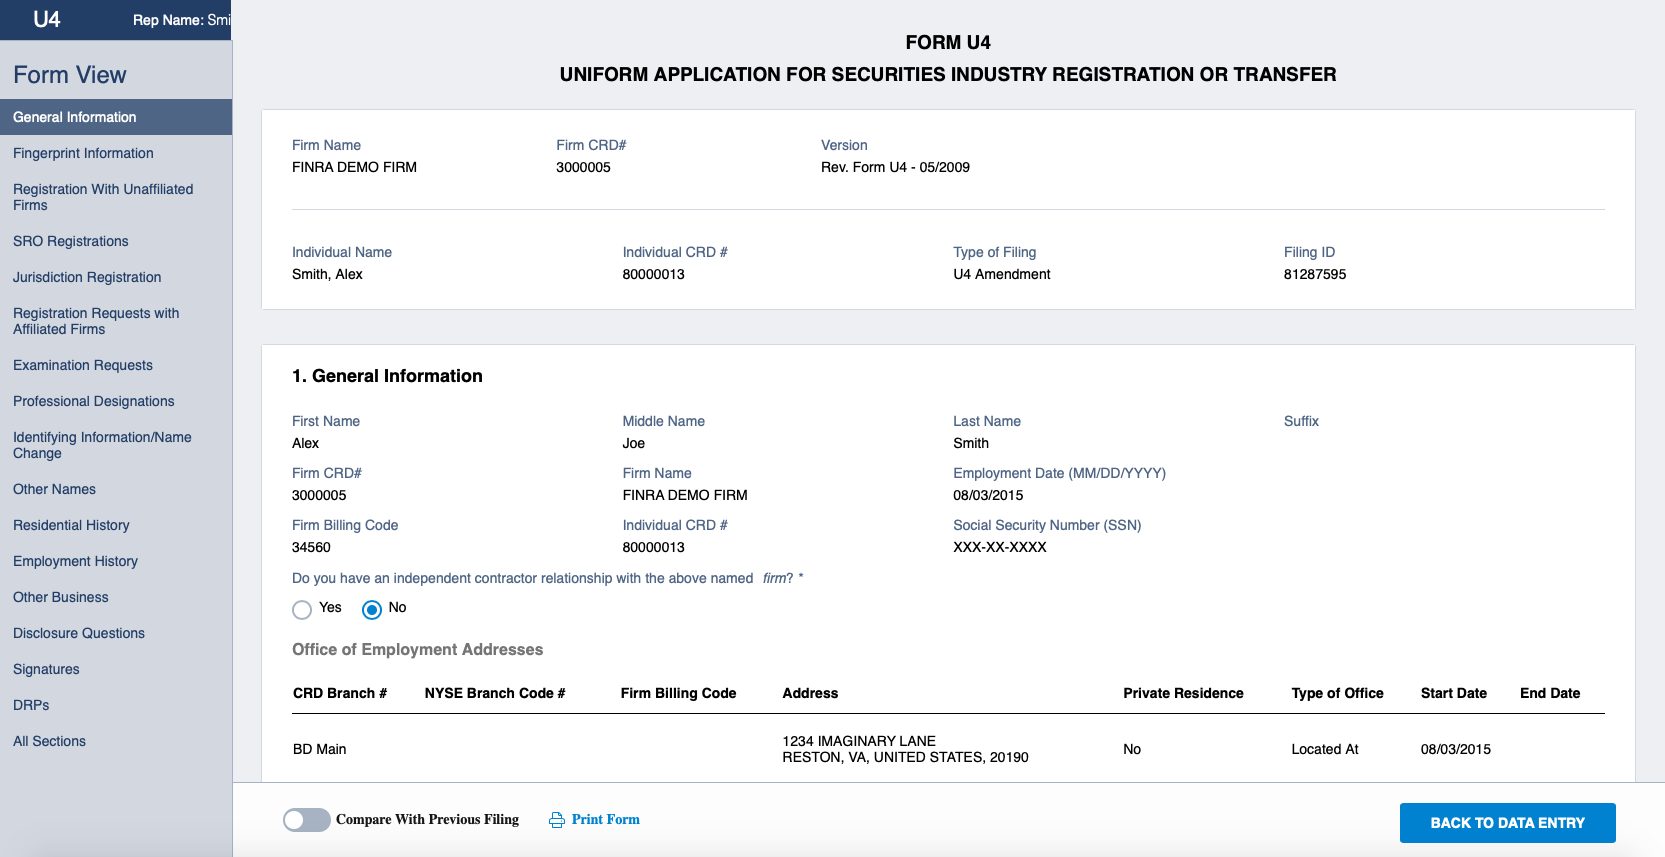Show All Sections in sidebar
Screen dimensions: 1665x857
pos(50,741)
